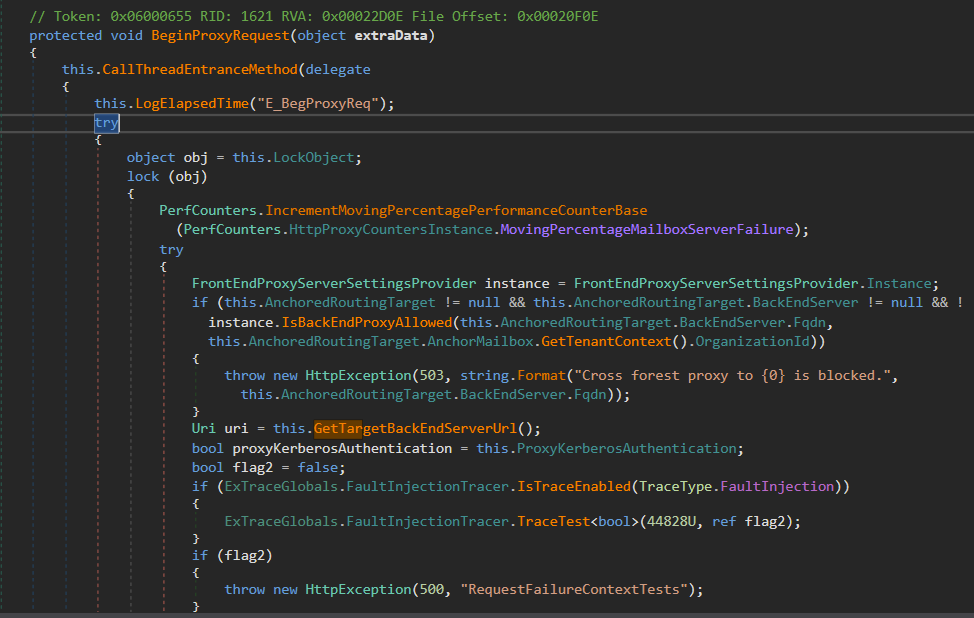
Task: Click HttpProxyCountersInstance field reference
Action: [x=391, y=230]
